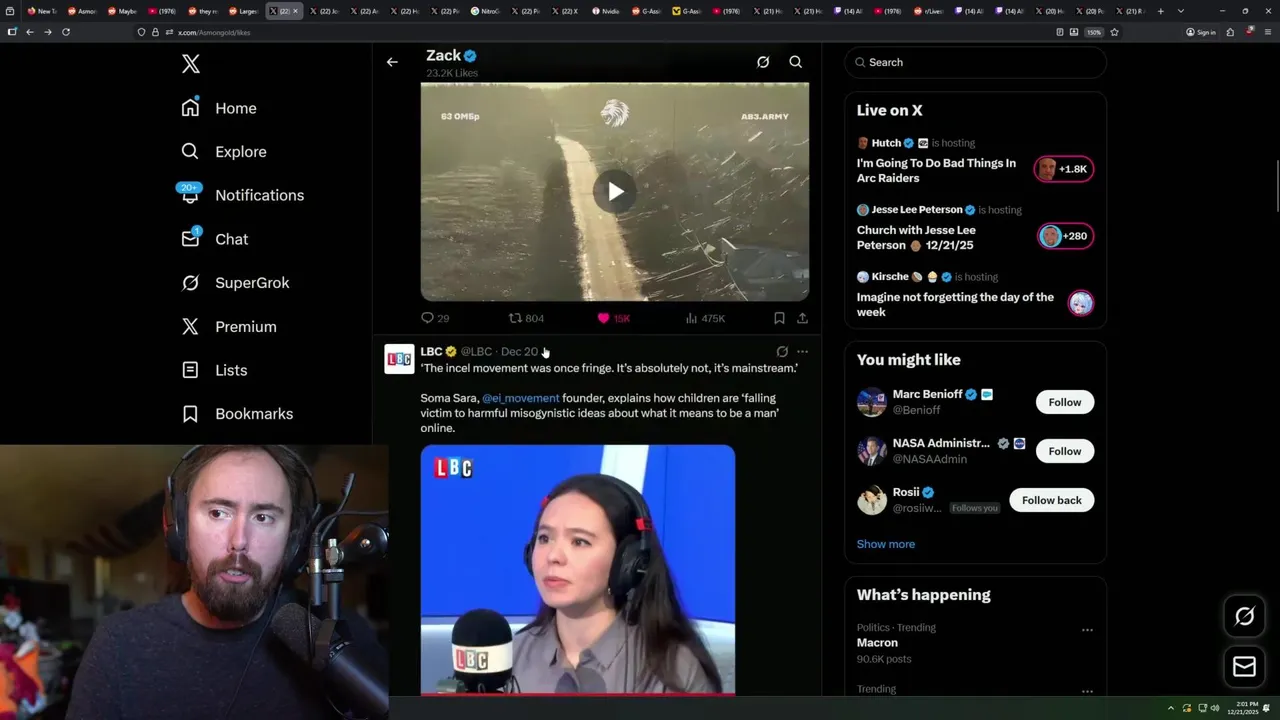Image resolution: width=1280 pixels, height=720 pixels.
Task: Expand the list-all-tabs chevron in the tab bar
Action: [1181, 11]
